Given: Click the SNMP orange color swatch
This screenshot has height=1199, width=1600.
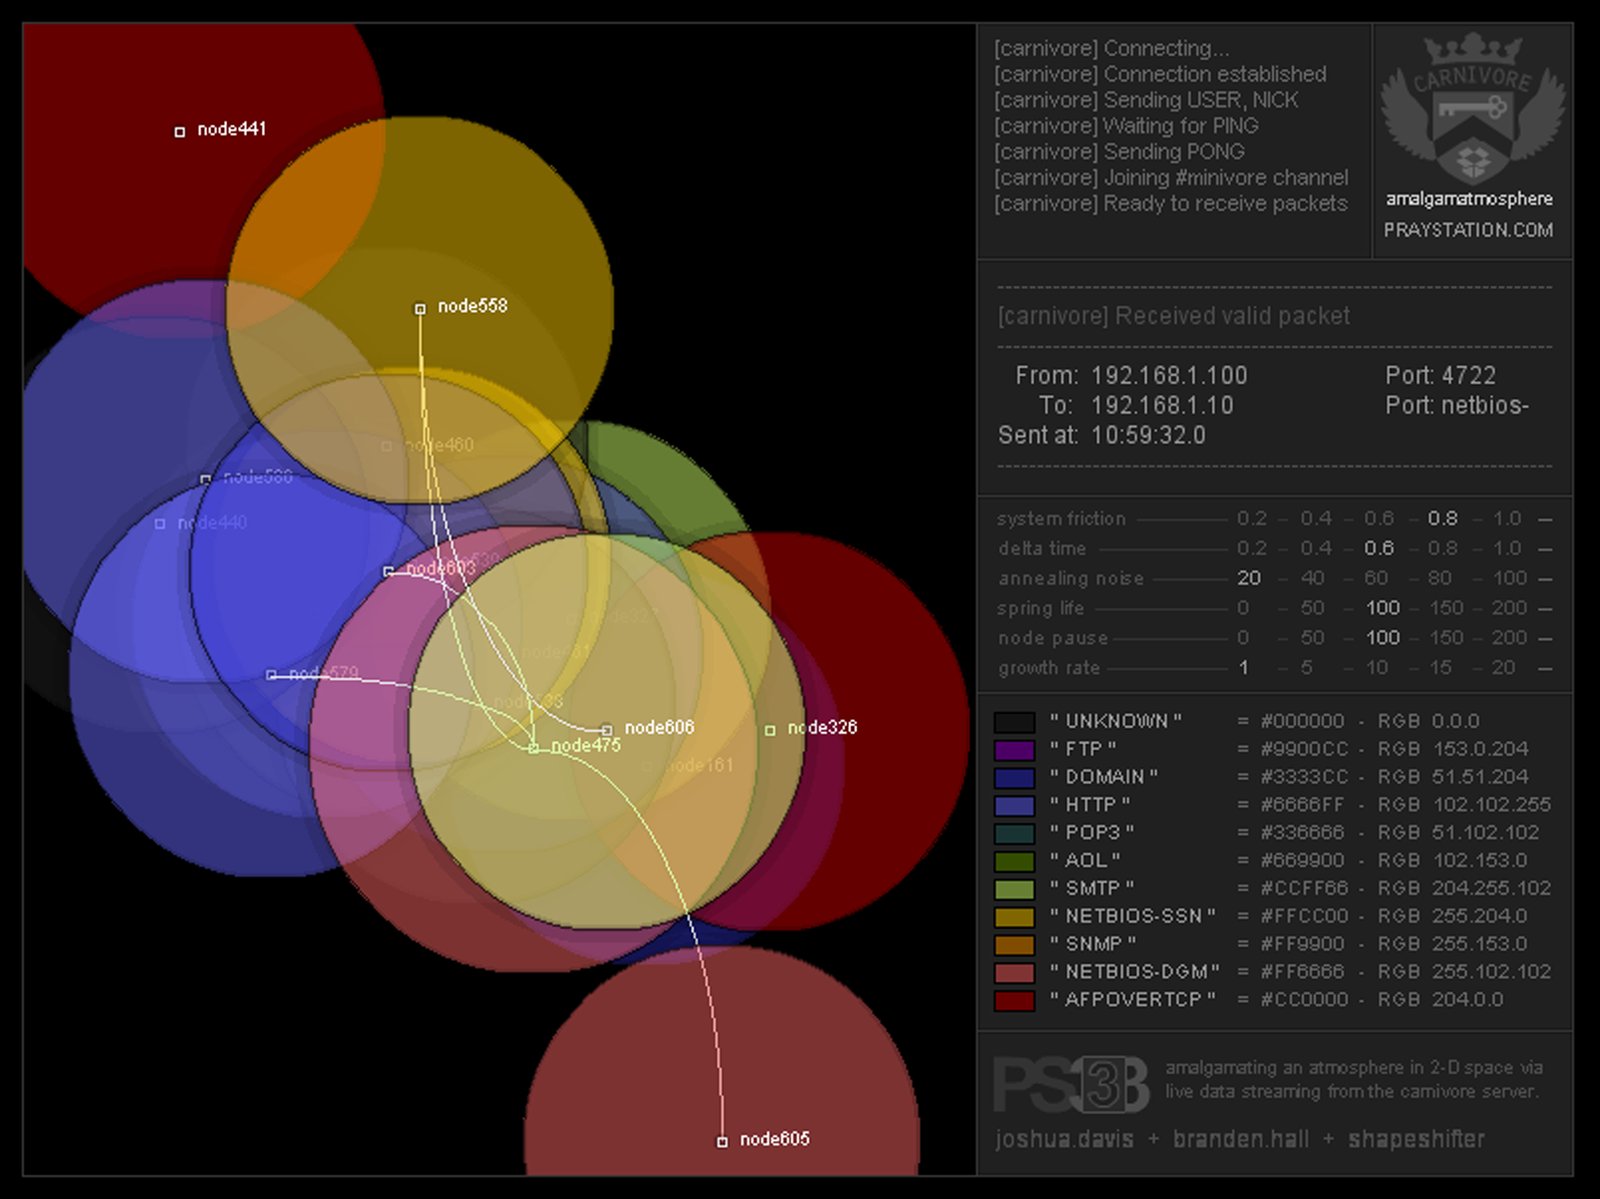Looking at the screenshot, I should point(1014,945).
